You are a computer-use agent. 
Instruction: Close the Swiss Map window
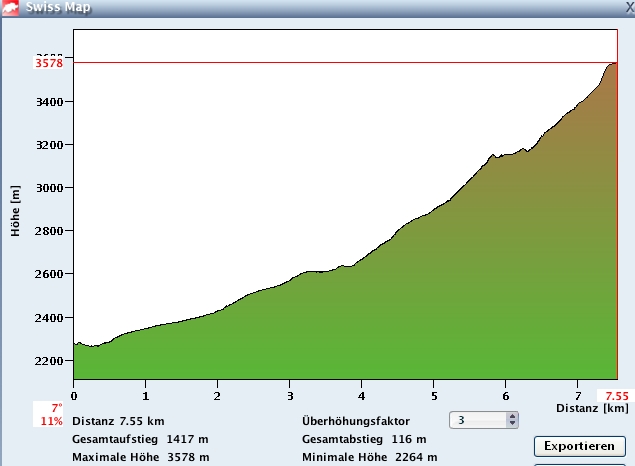pyautogui.click(x=628, y=6)
